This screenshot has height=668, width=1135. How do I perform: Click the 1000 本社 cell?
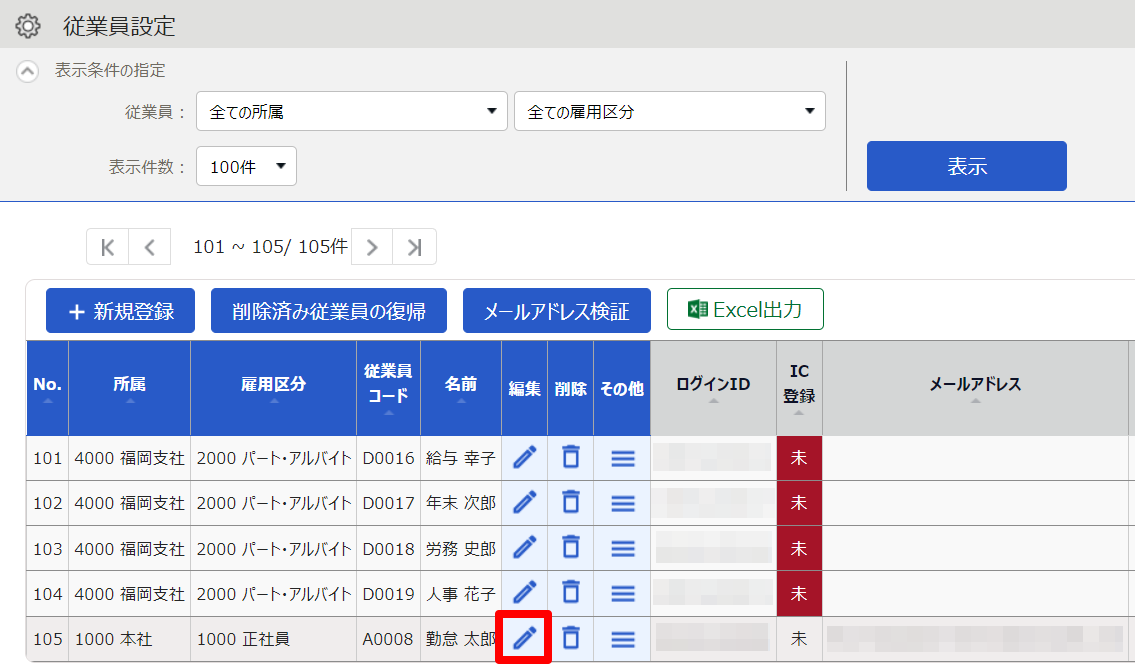pyautogui.click(x=130, y=639)
